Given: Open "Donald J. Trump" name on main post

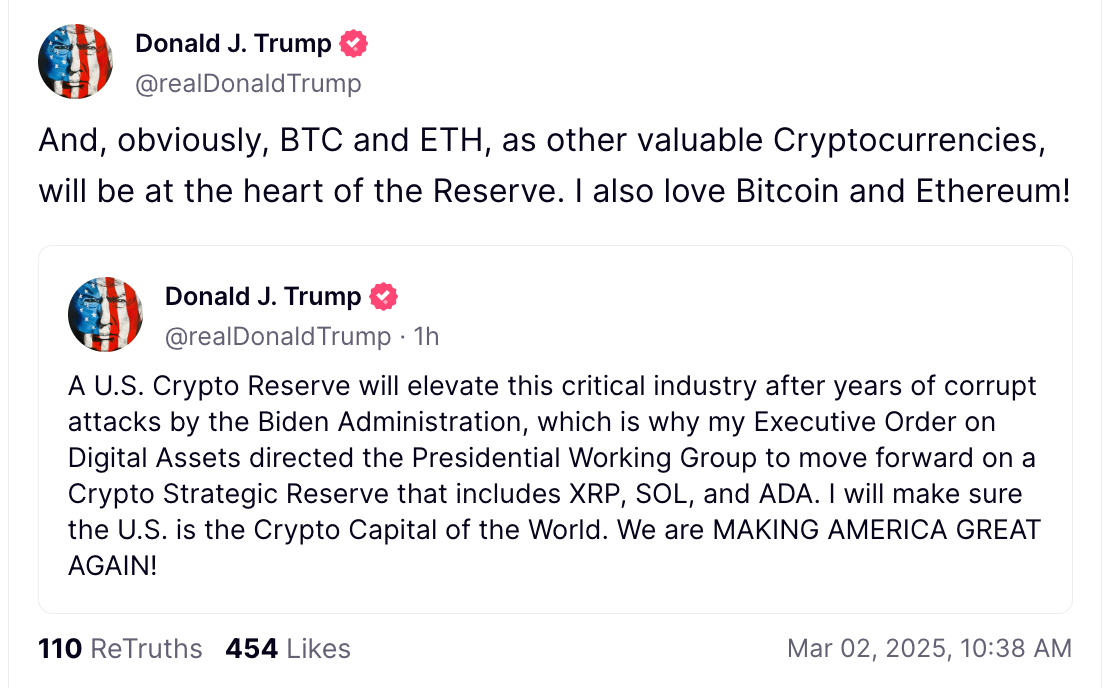Looking at the screenshot, I should pos(233,44).
